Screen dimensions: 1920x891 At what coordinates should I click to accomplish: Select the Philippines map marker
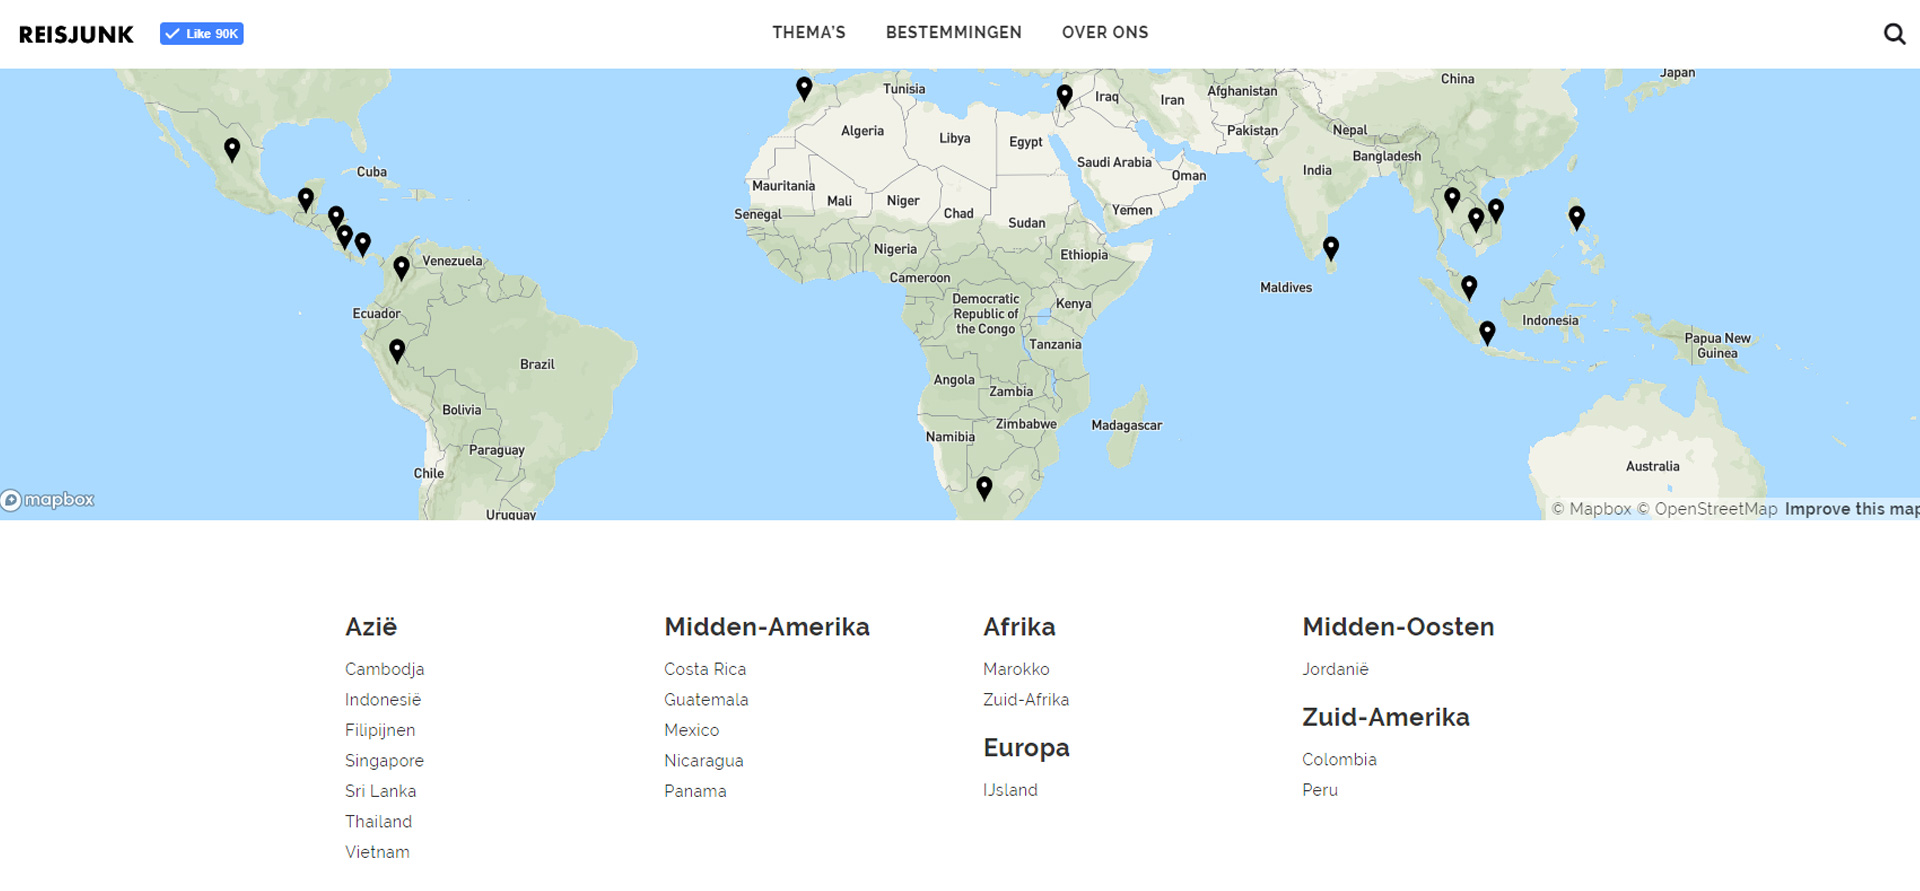click(x=1576, y=217)
